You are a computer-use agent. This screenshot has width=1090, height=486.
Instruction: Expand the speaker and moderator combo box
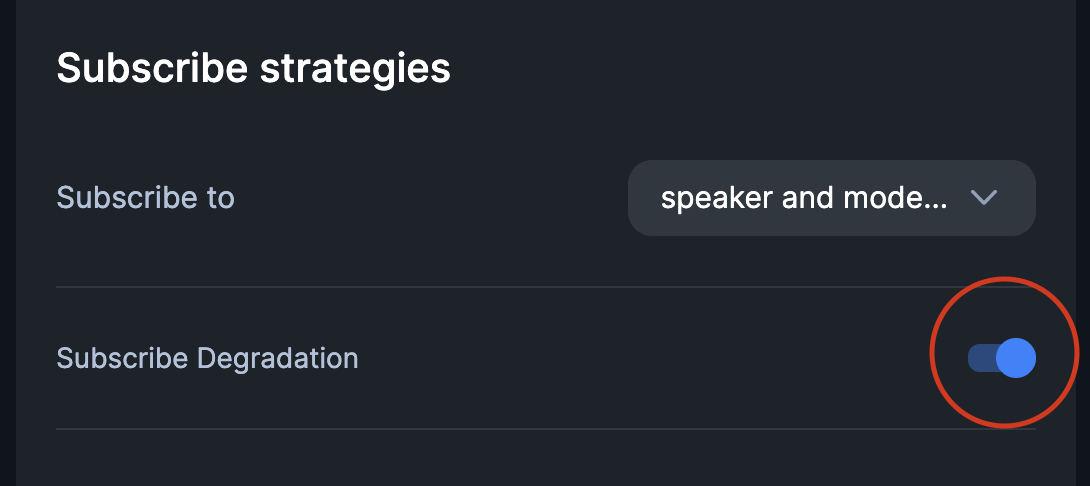(831, 198)
